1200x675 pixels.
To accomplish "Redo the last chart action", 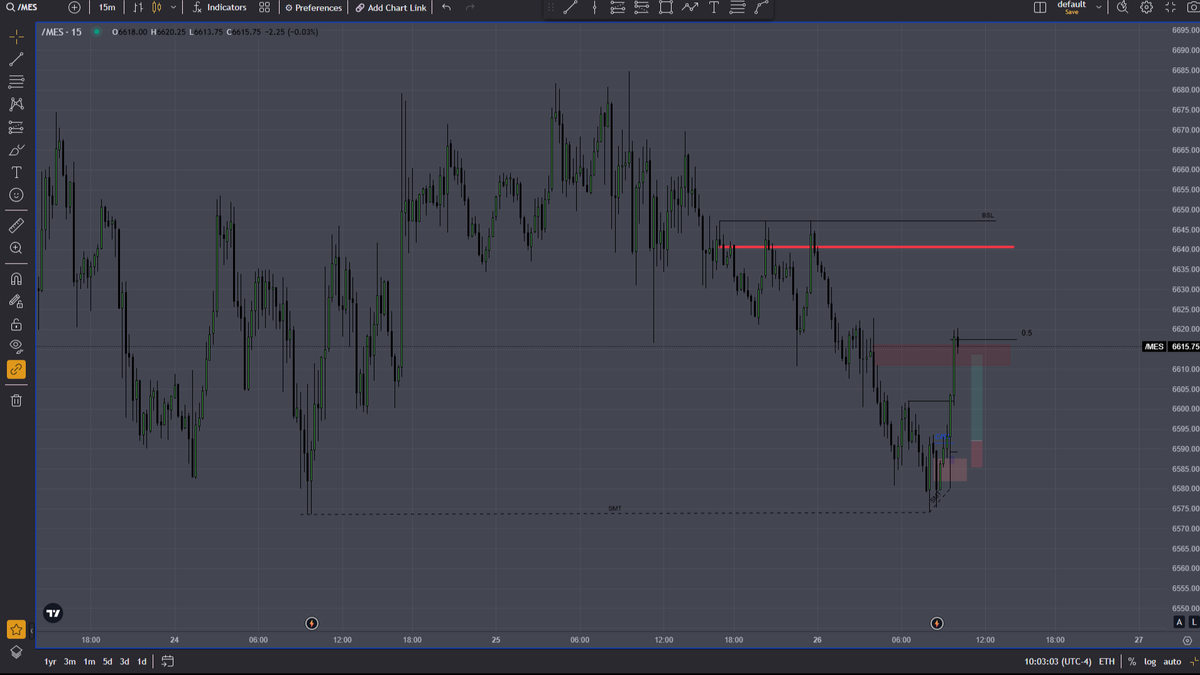I will pos(470,7).
